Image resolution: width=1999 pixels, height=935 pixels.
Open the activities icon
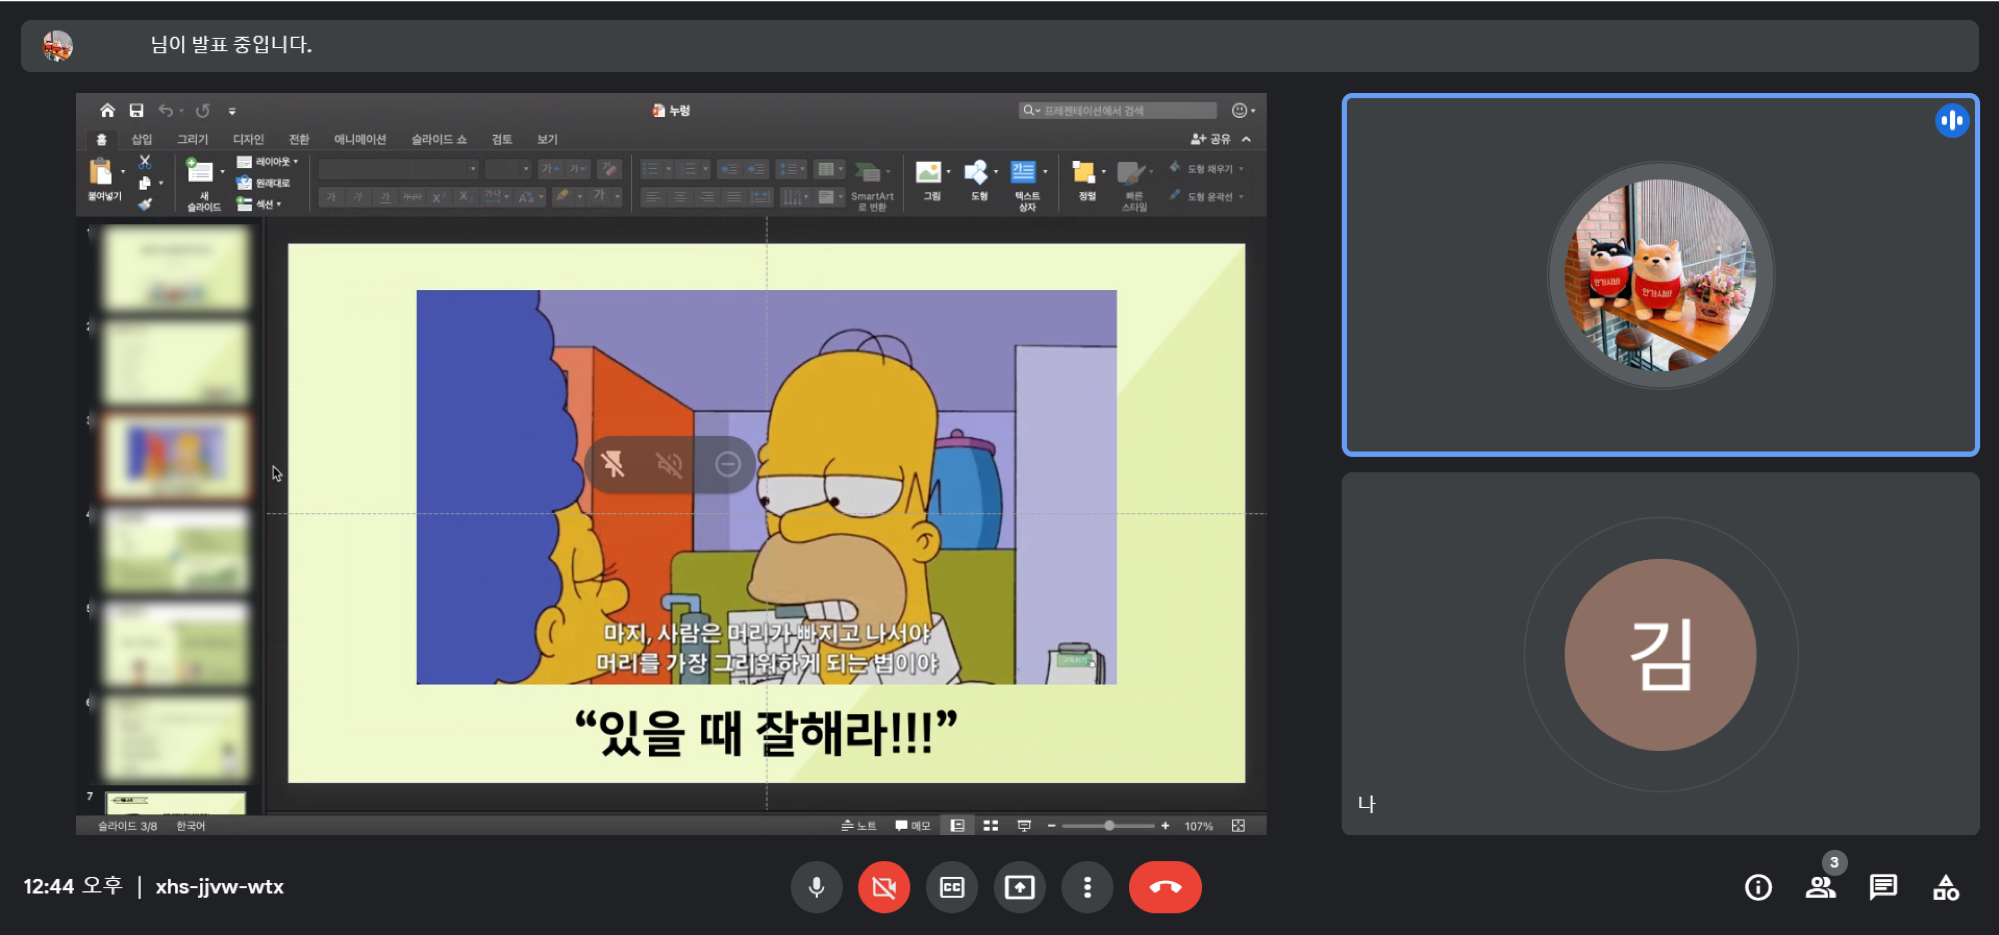[1946, 887]
